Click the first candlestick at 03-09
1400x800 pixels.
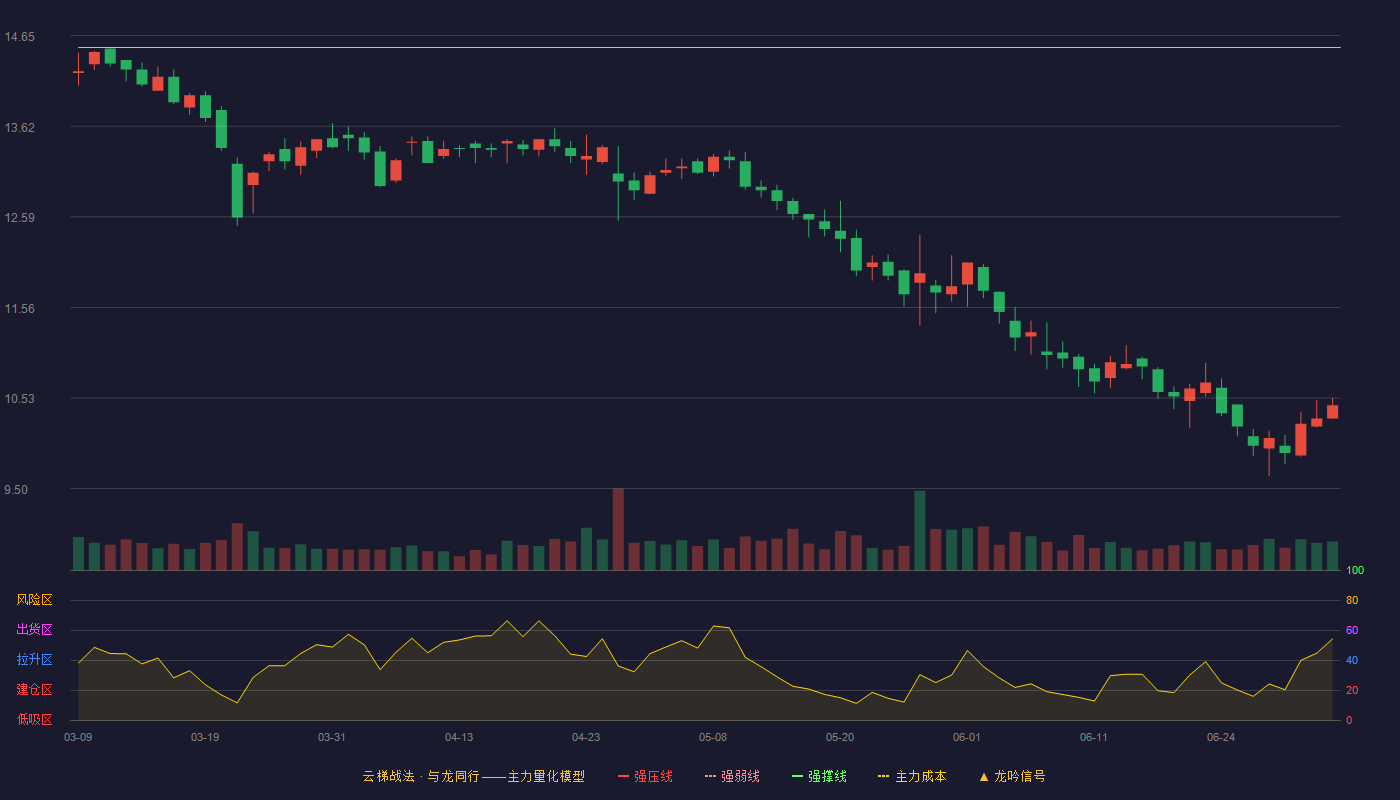pyautogui.click(x=78, y=72)
